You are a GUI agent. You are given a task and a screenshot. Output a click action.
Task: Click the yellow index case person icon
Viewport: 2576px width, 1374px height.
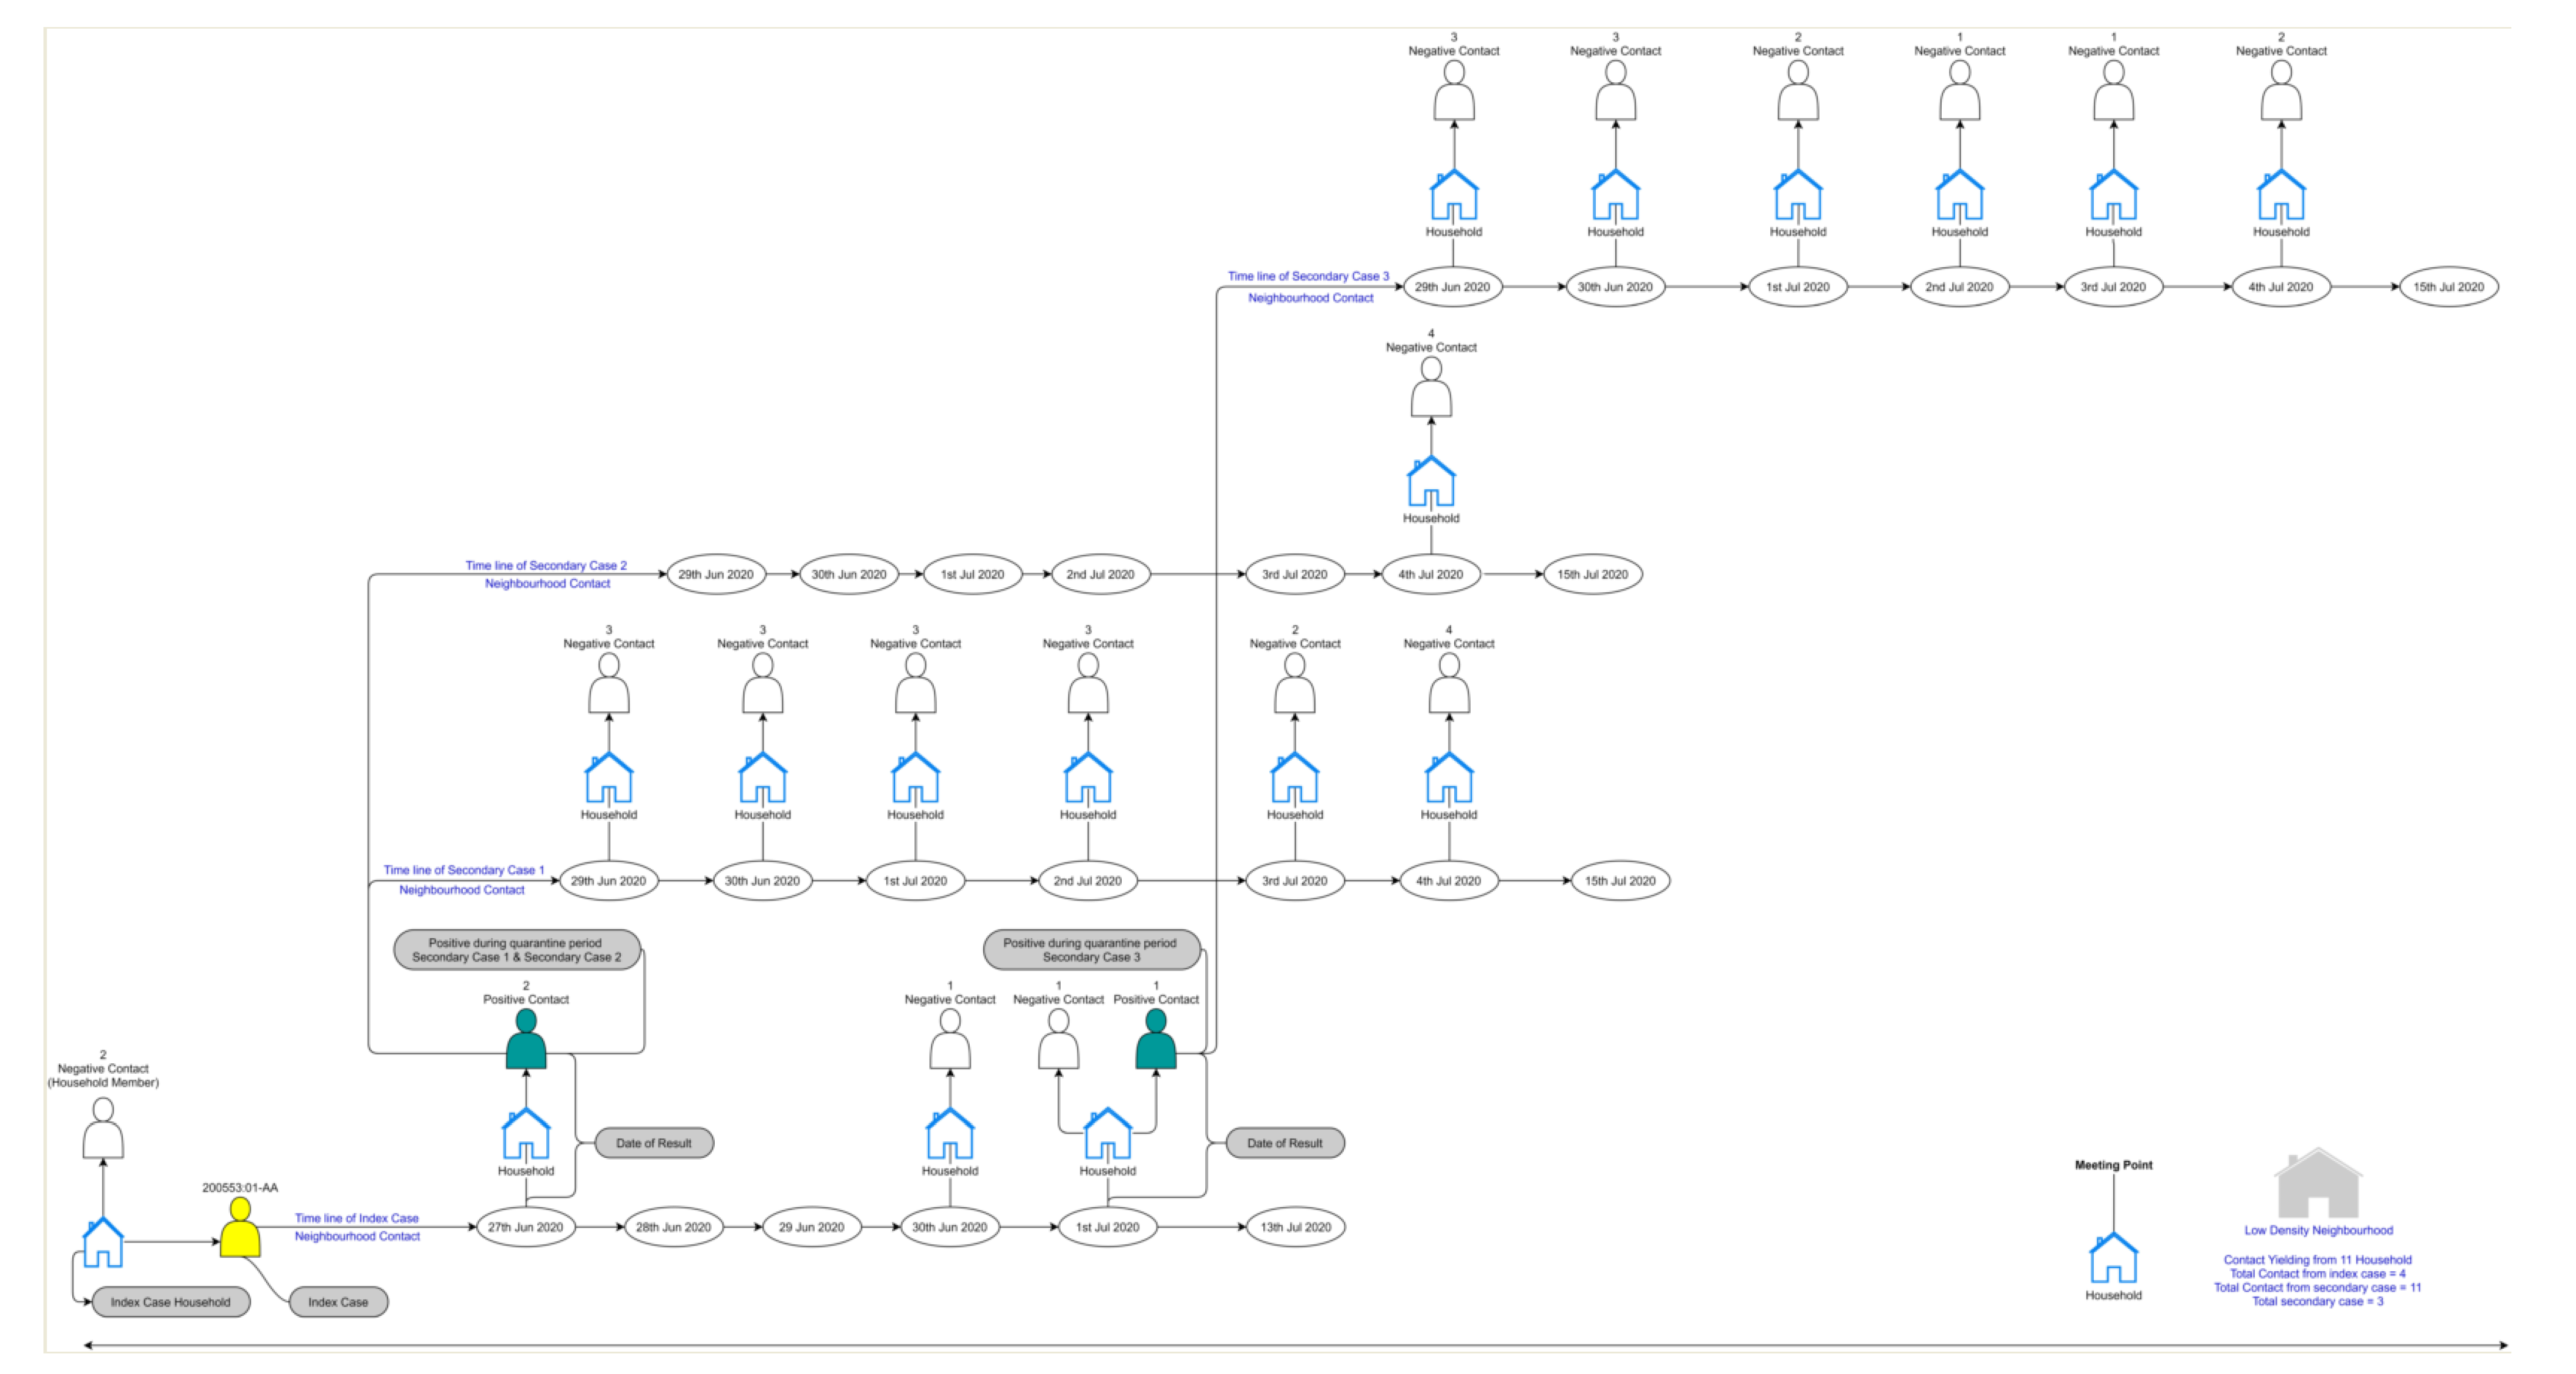pos(240,1229)
